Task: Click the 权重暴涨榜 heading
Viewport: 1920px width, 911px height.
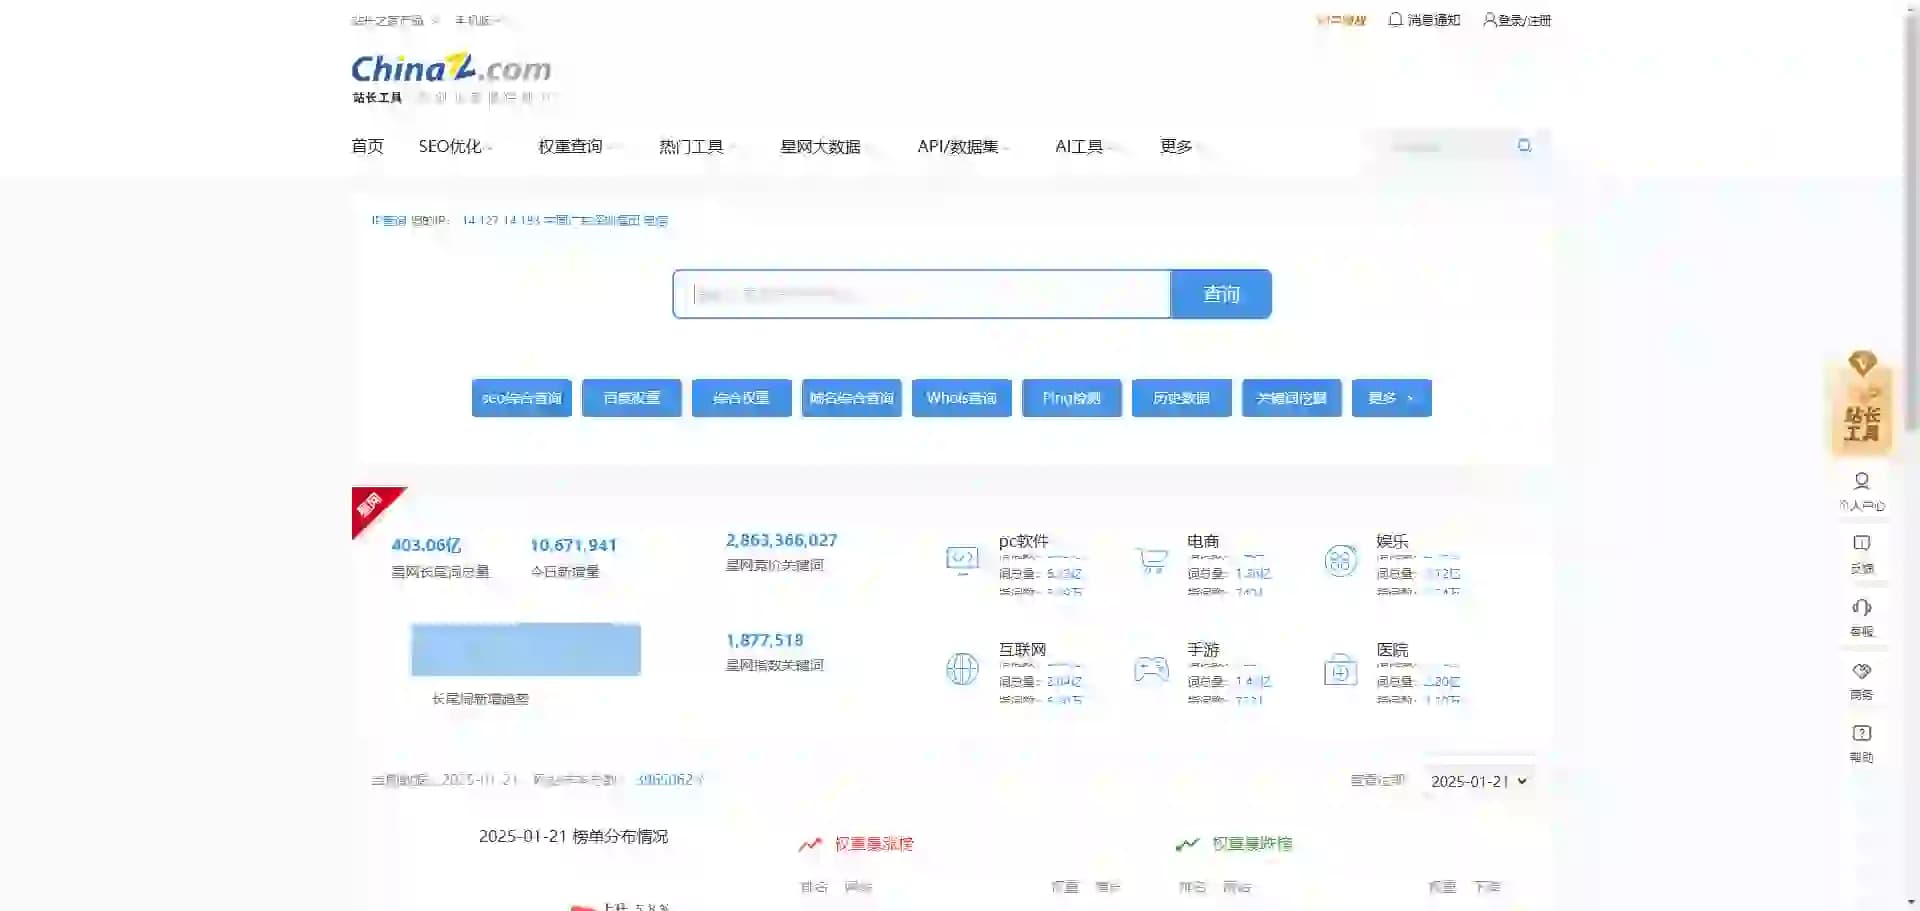Action: [x=874, y=844]
